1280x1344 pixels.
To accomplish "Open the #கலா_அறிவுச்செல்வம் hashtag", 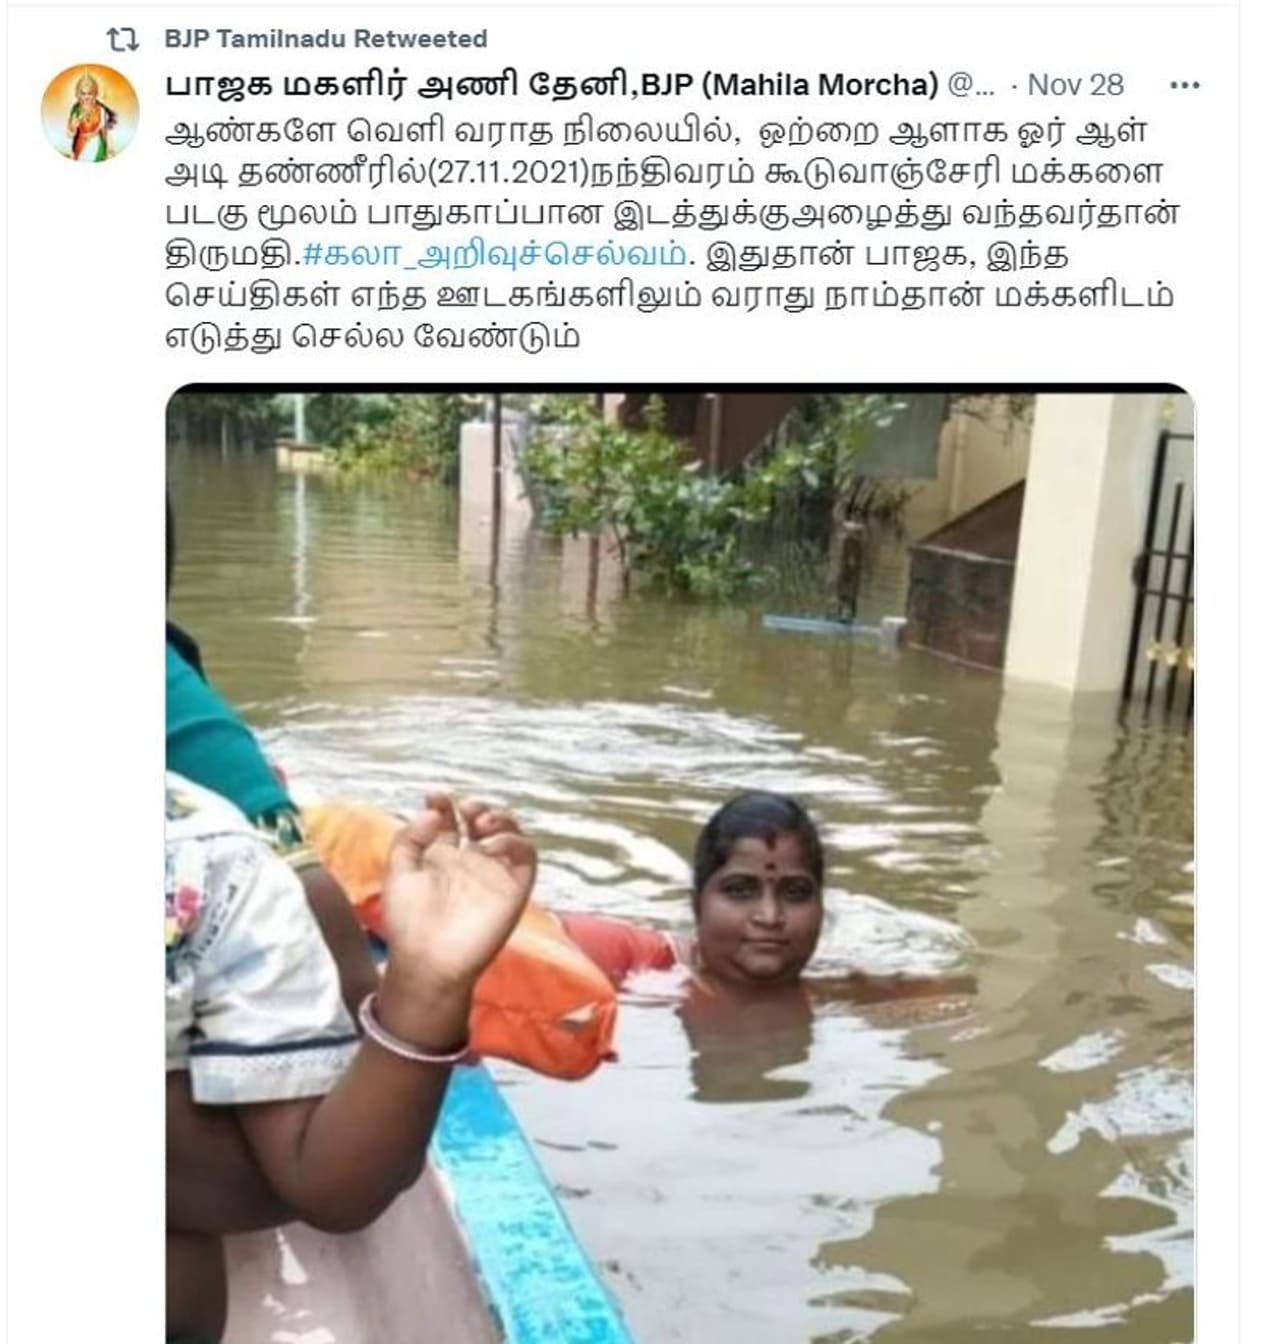I will click(494, 255).
